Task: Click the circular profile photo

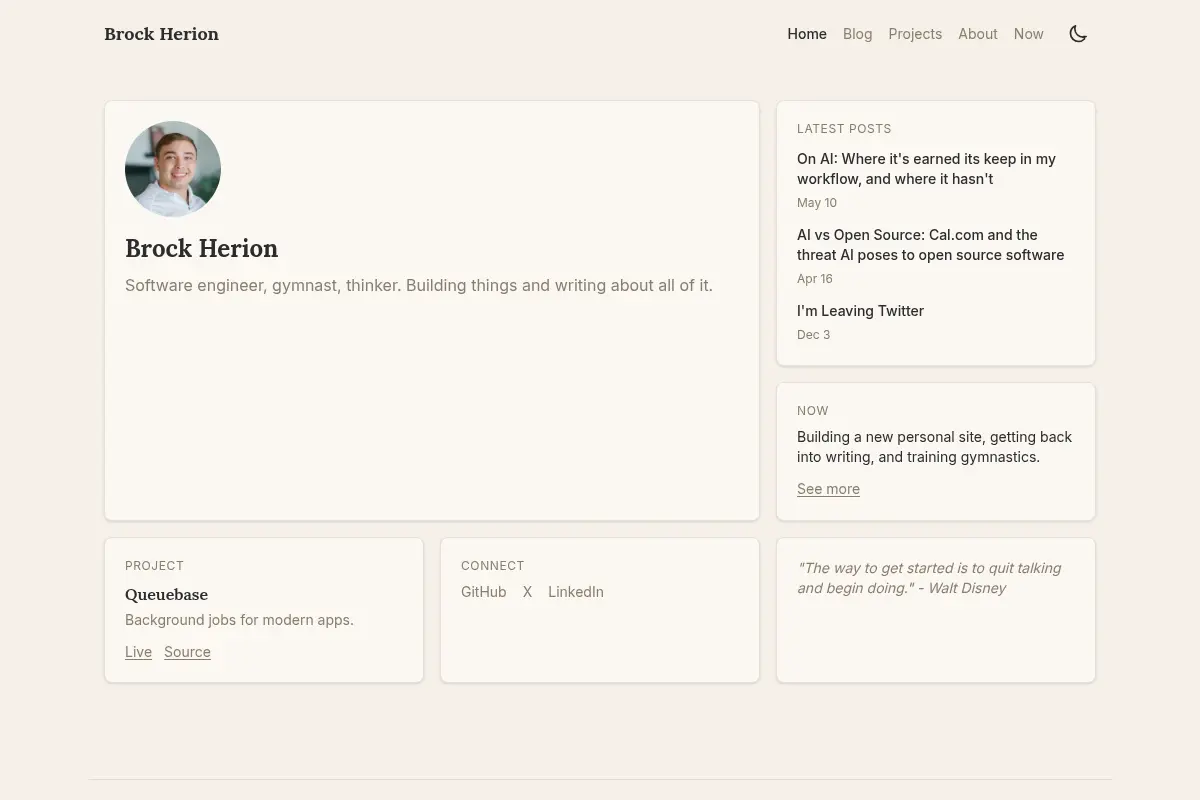Action: [x=173, y=169]
